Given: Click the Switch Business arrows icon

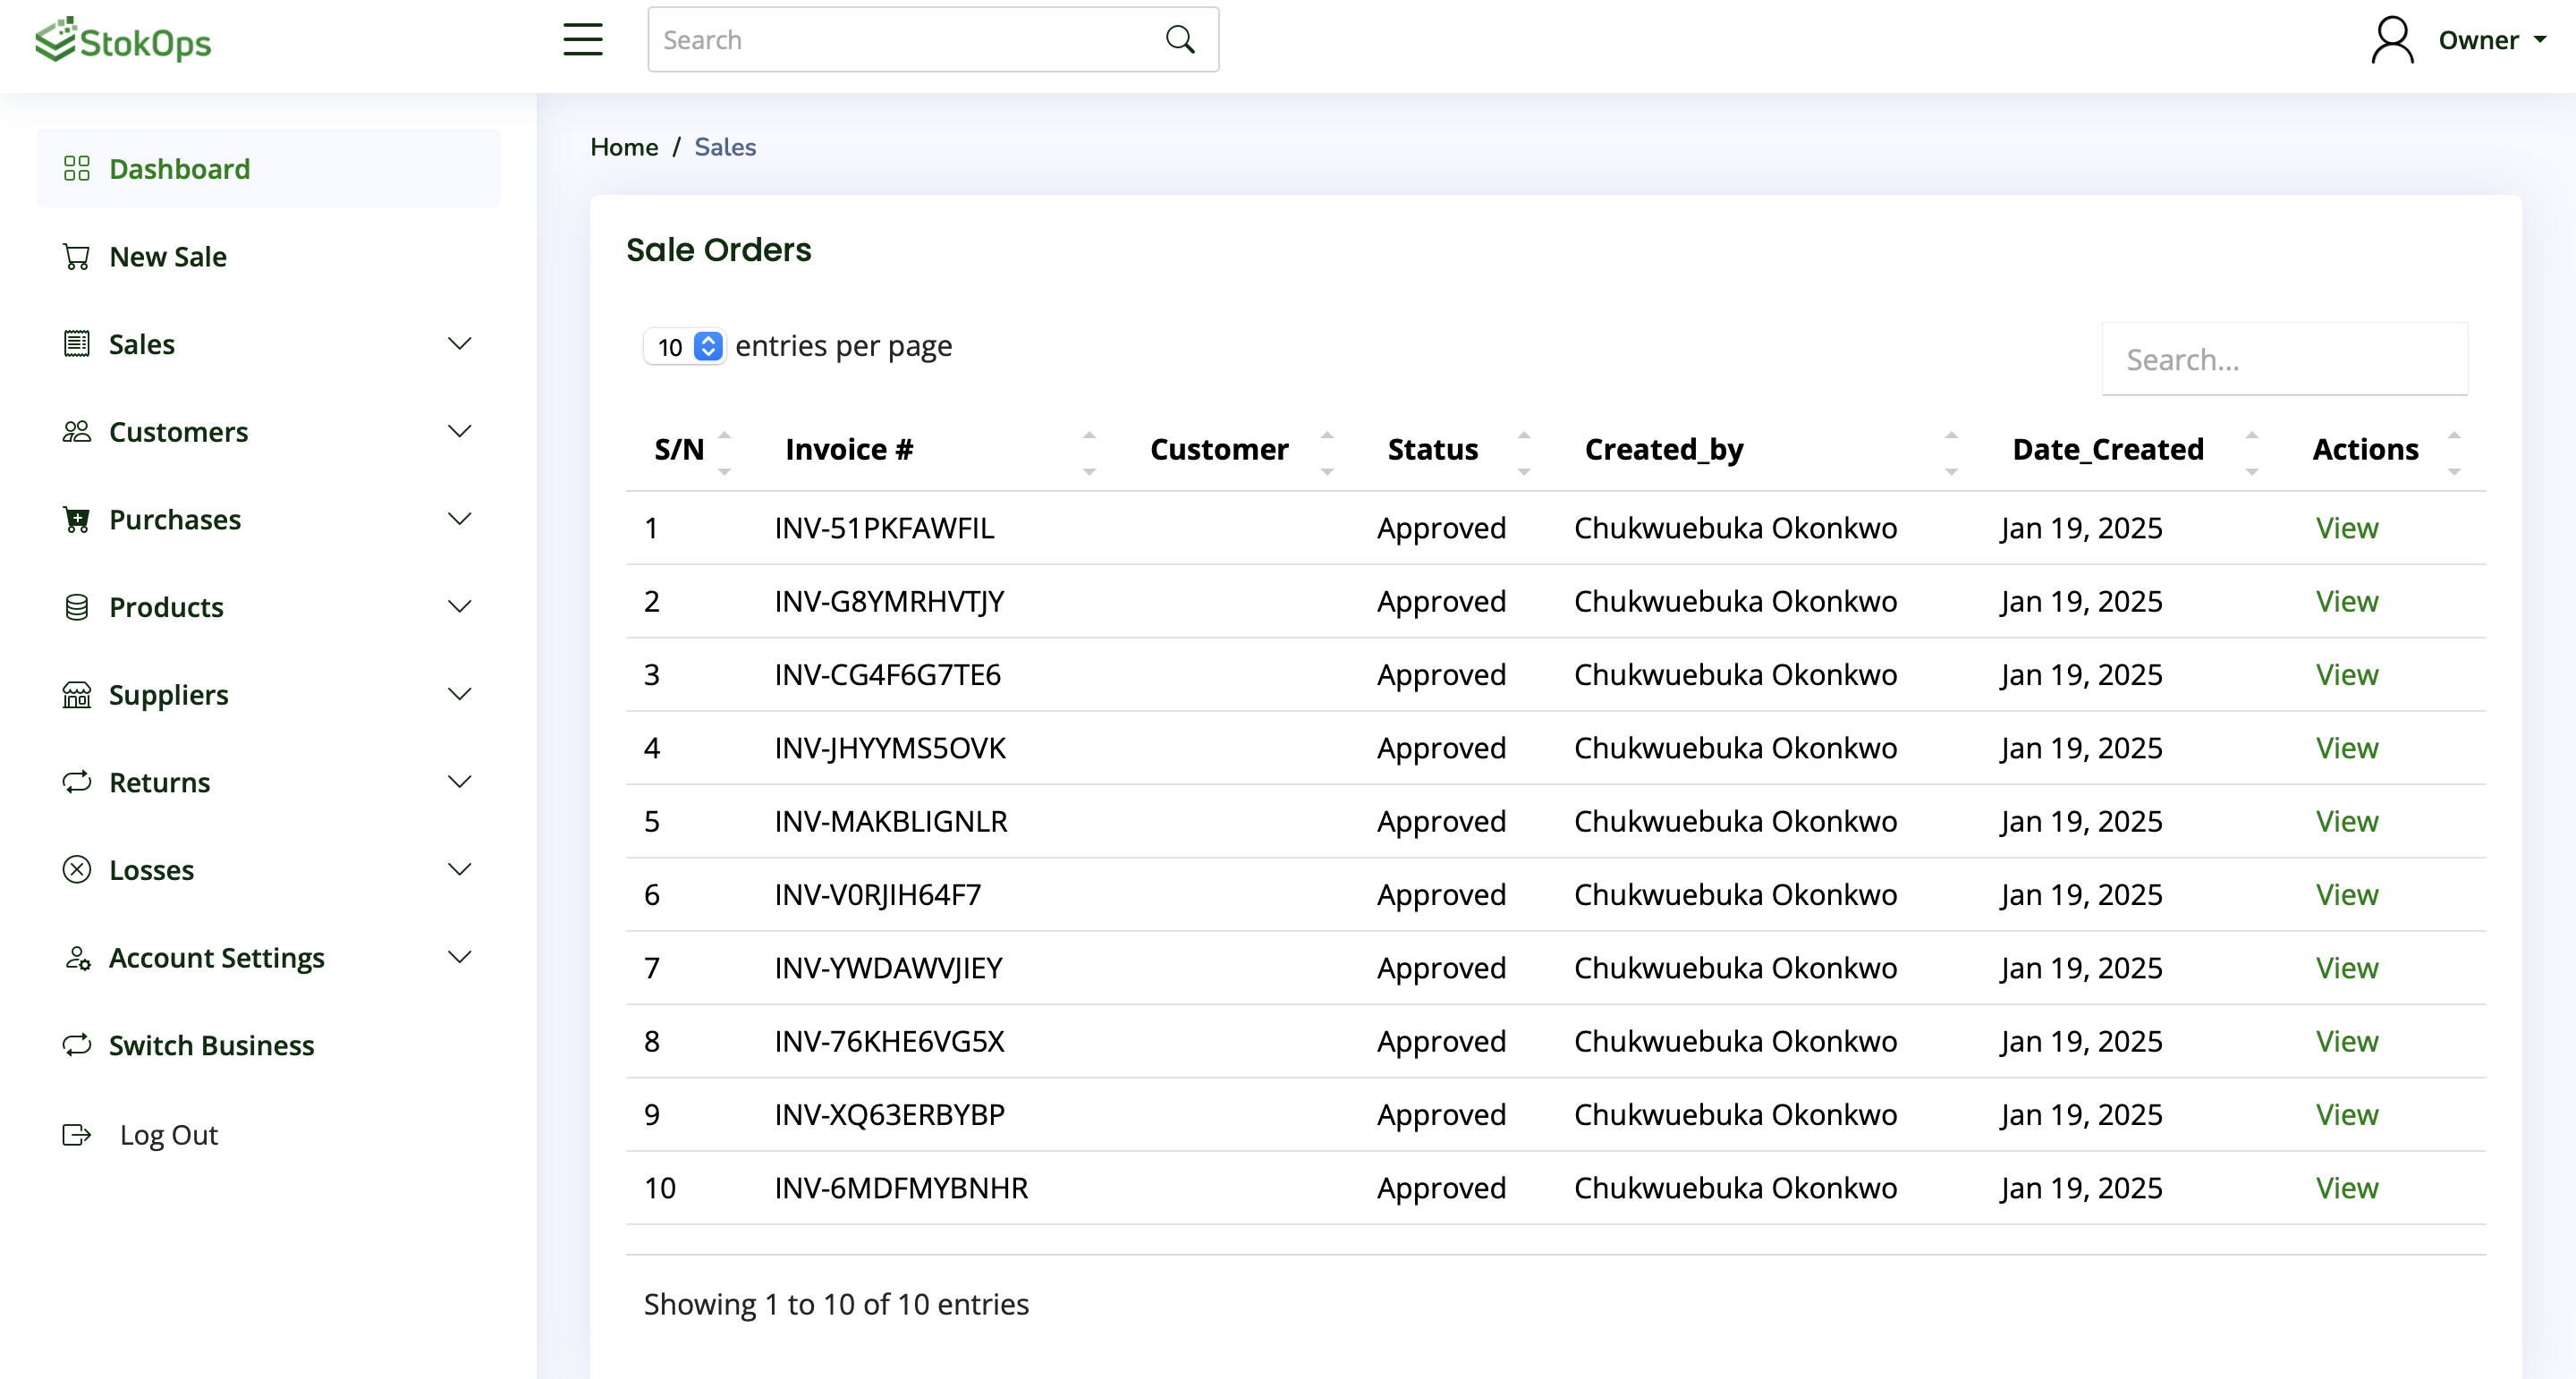Looking at the screenshot, I should [x=76, y=1045].
